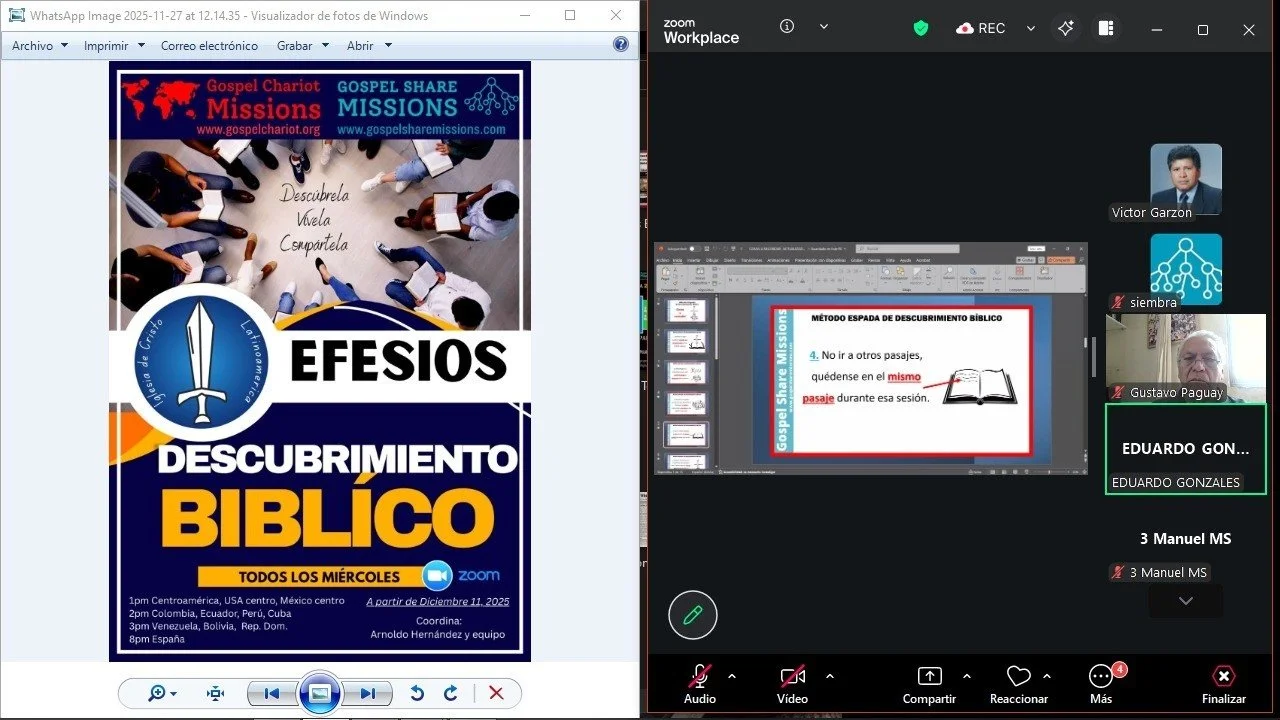
Task: Open the Archivo menu in photo viewer
Action: [x=40, y=45]
